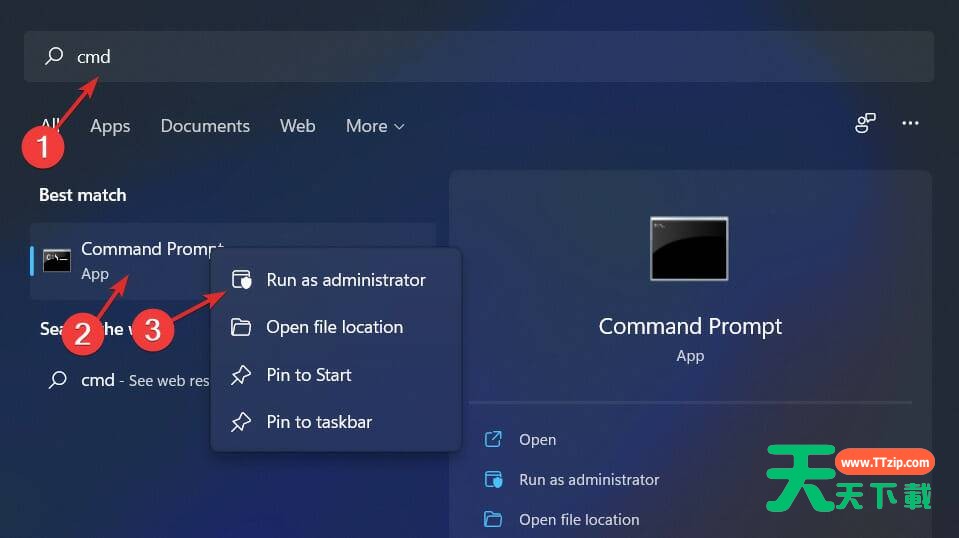This screenshot has width=959, height=538.
Task: Expand the More filters dropdown
Action: pos(375,126)
